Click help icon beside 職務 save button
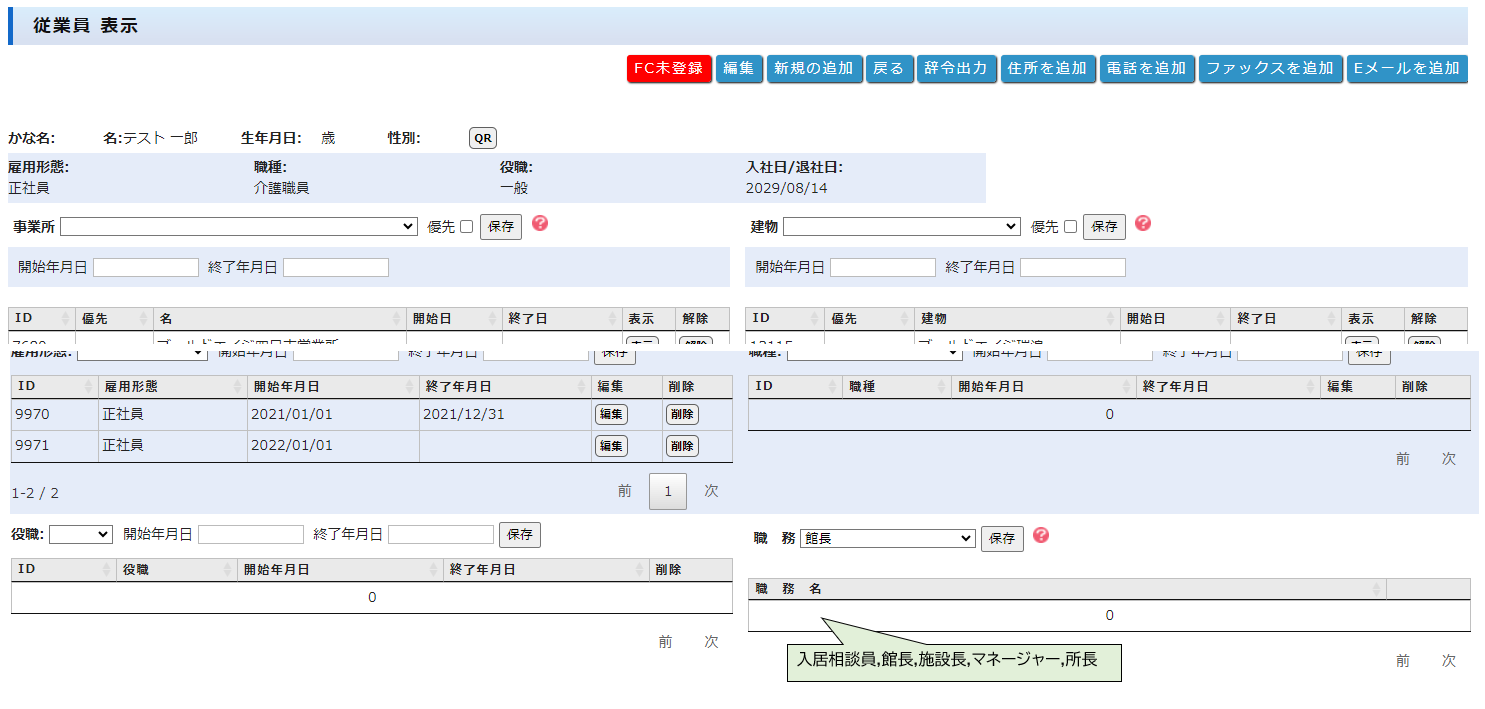 (x=1041, y=535)
